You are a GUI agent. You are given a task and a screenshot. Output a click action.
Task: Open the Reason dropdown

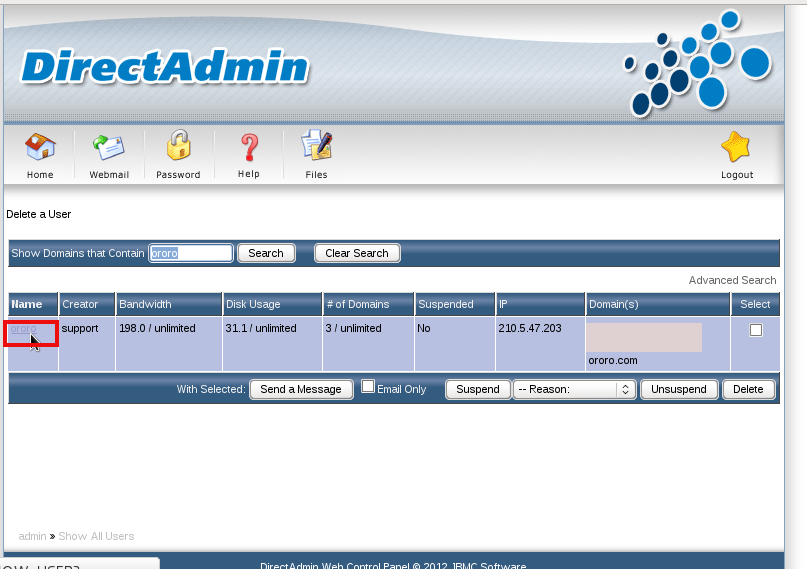[574, 389]
